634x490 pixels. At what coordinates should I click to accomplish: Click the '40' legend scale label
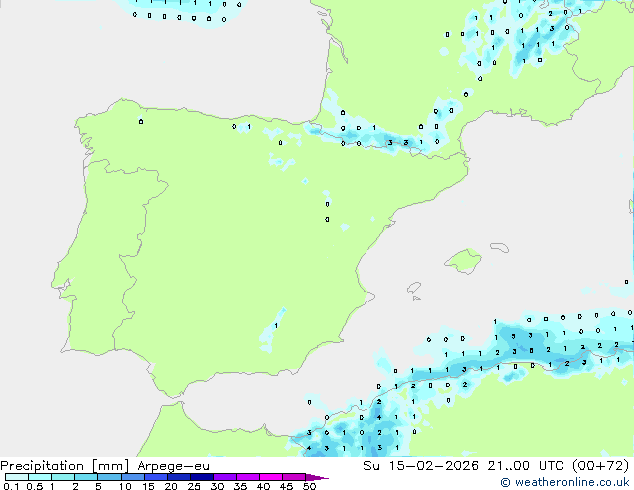click(263, 486)
